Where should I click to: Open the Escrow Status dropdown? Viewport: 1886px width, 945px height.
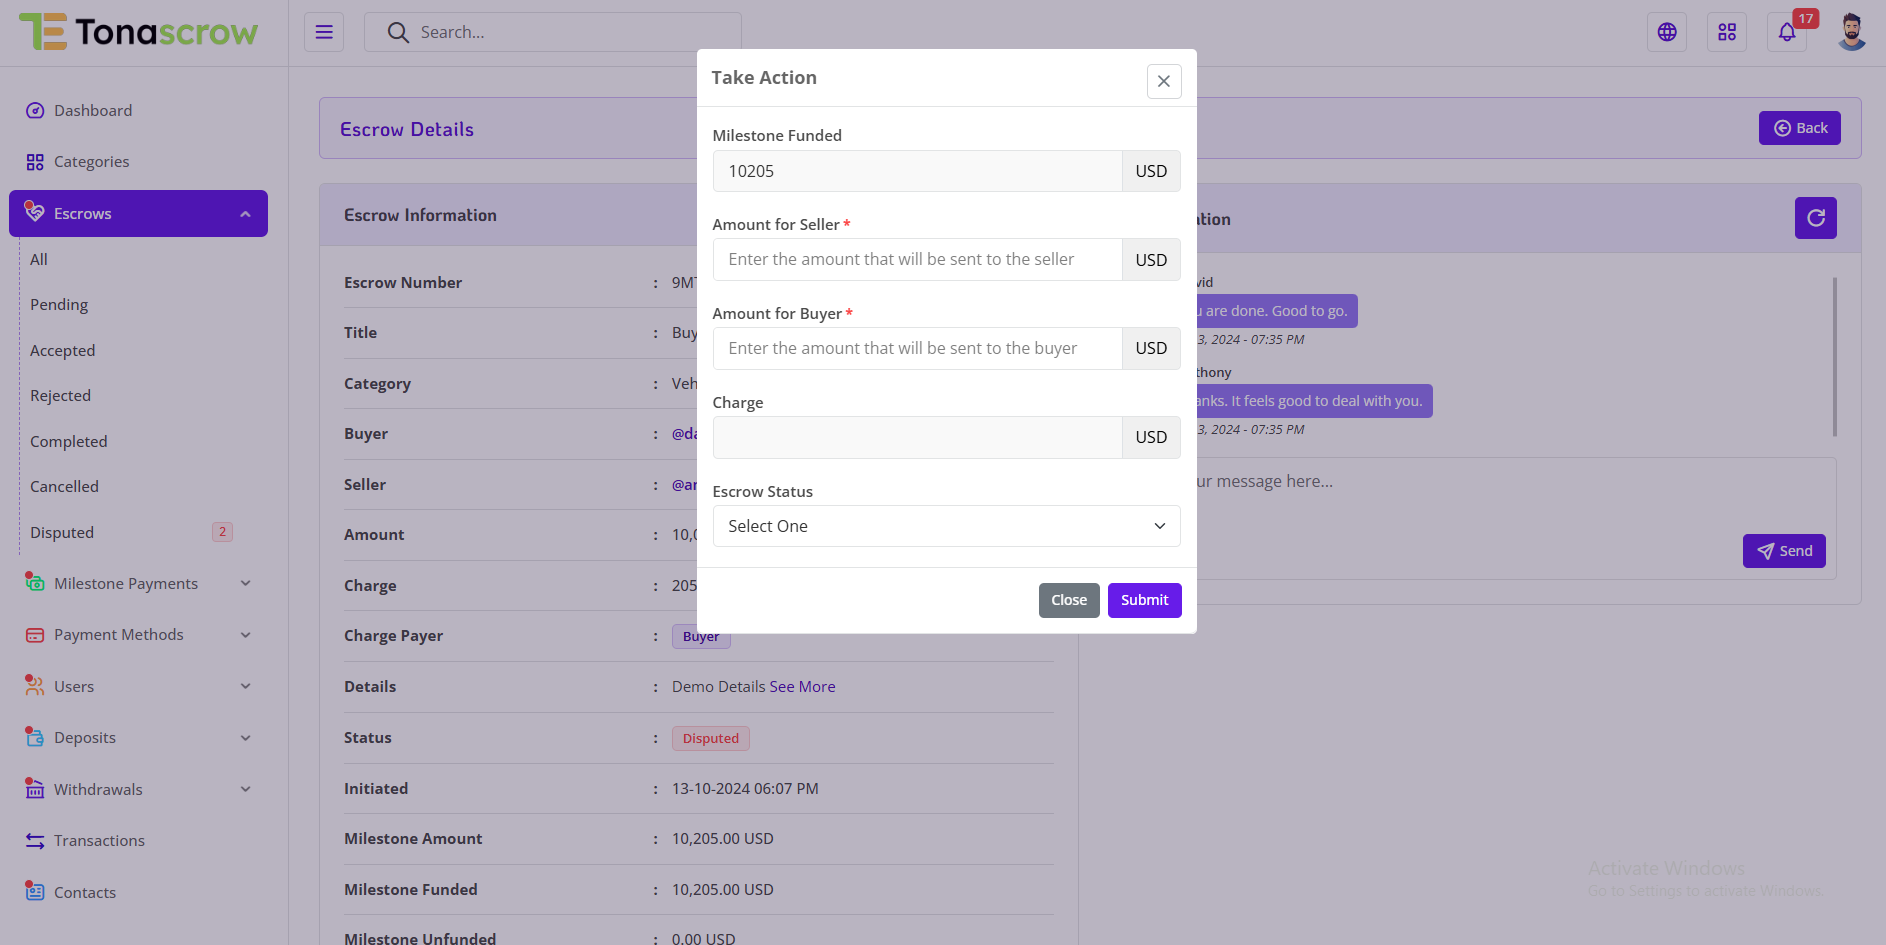(x=945, y=526)
